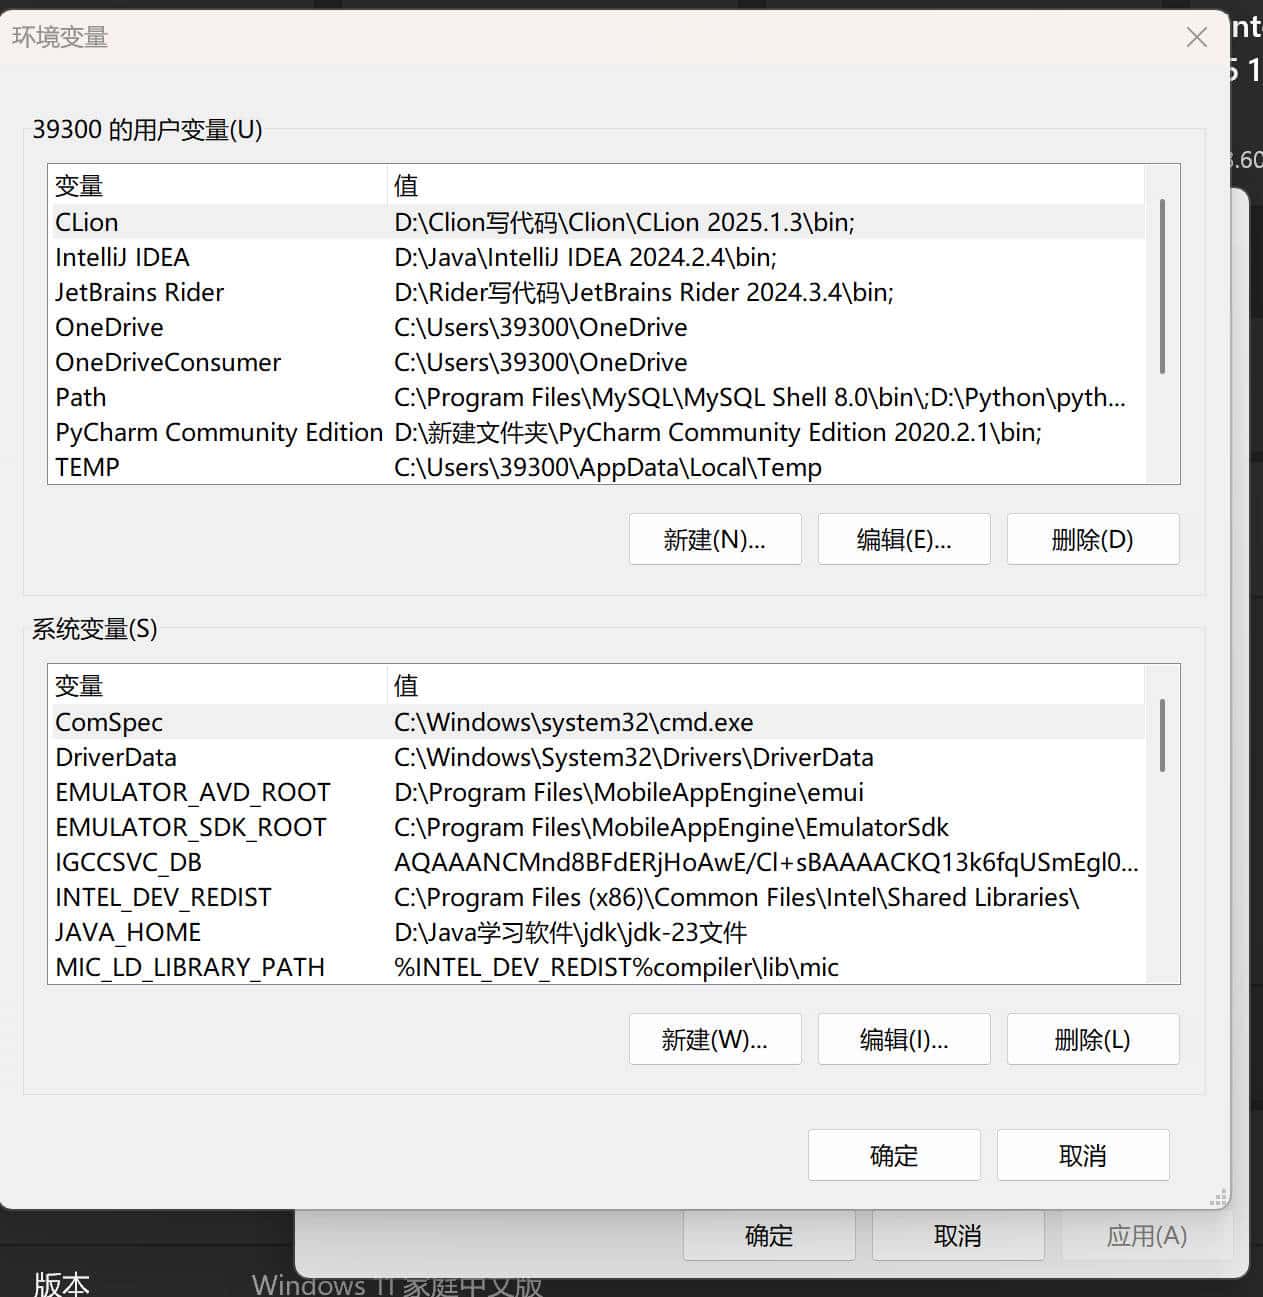Select the JetBrains Rider variable row
Viewport: 1263px width, 1297px height.
pyautogui.click(x=596, y=292)
